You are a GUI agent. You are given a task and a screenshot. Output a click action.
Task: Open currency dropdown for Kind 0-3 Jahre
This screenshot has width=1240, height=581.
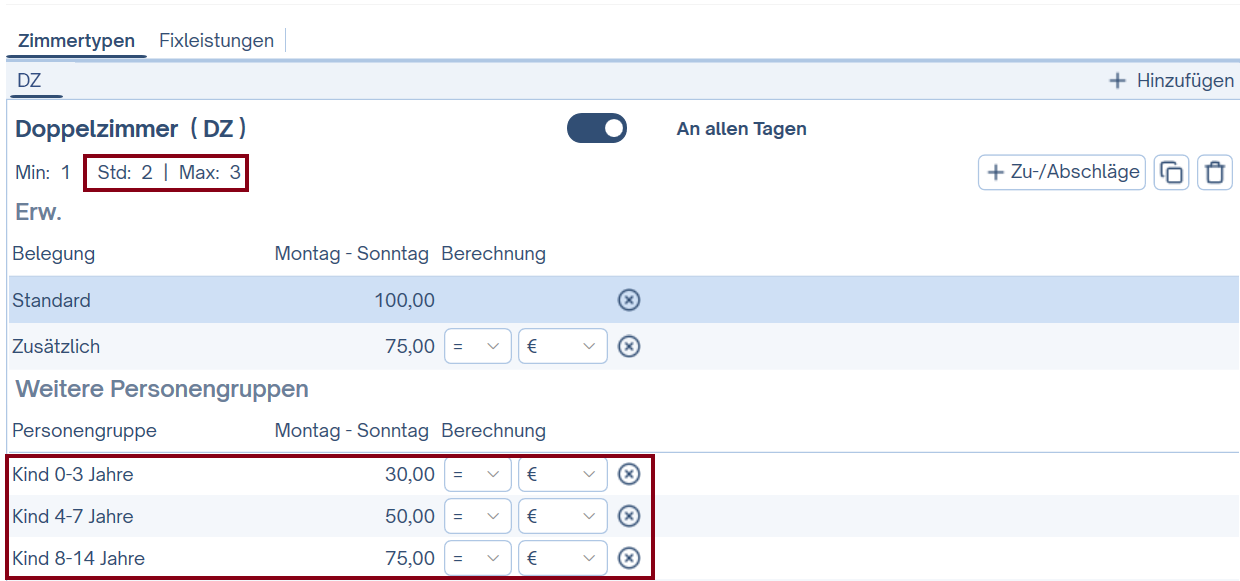562,474
